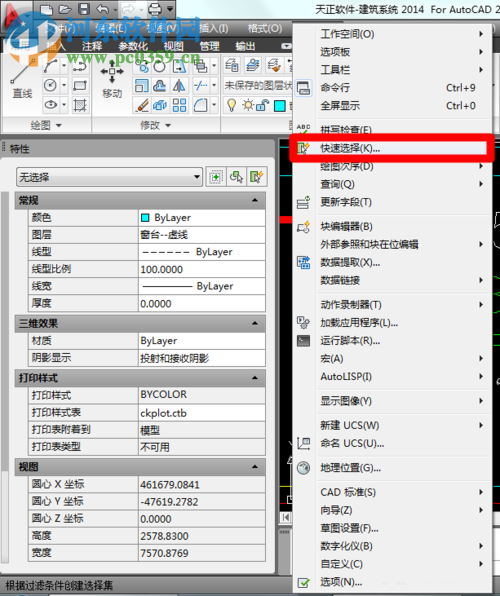Open the 工作空间(O) submenu

[391, 34]
